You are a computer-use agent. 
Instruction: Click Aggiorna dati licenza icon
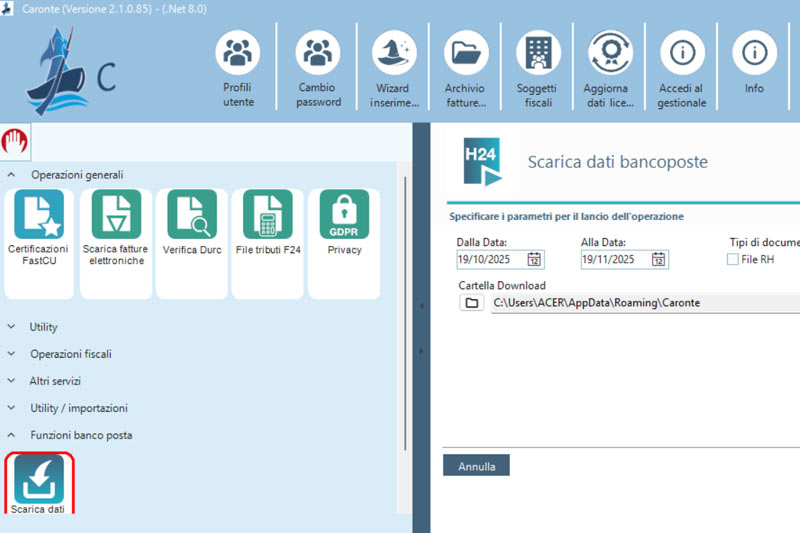pyautogui.click(x=609, y=53)
